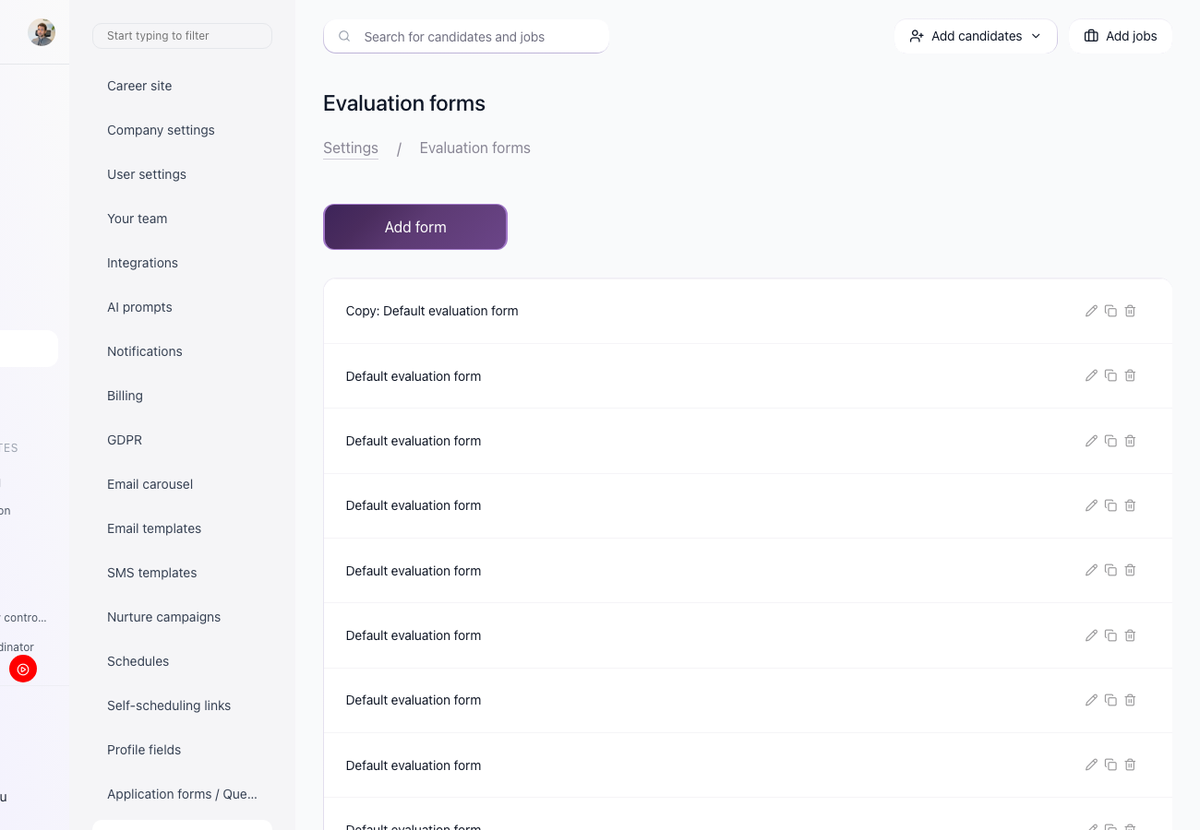
Task: Follow the Settings breadcrumb link
Action: click(350, 148)
